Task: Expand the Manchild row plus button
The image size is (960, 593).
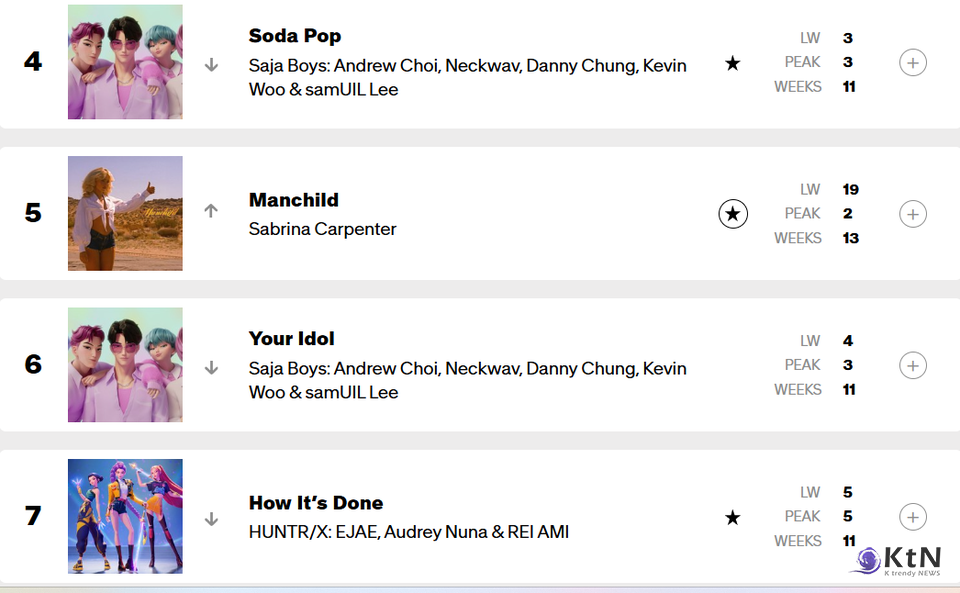Action: pyautogui.click(x=912, y=214)
